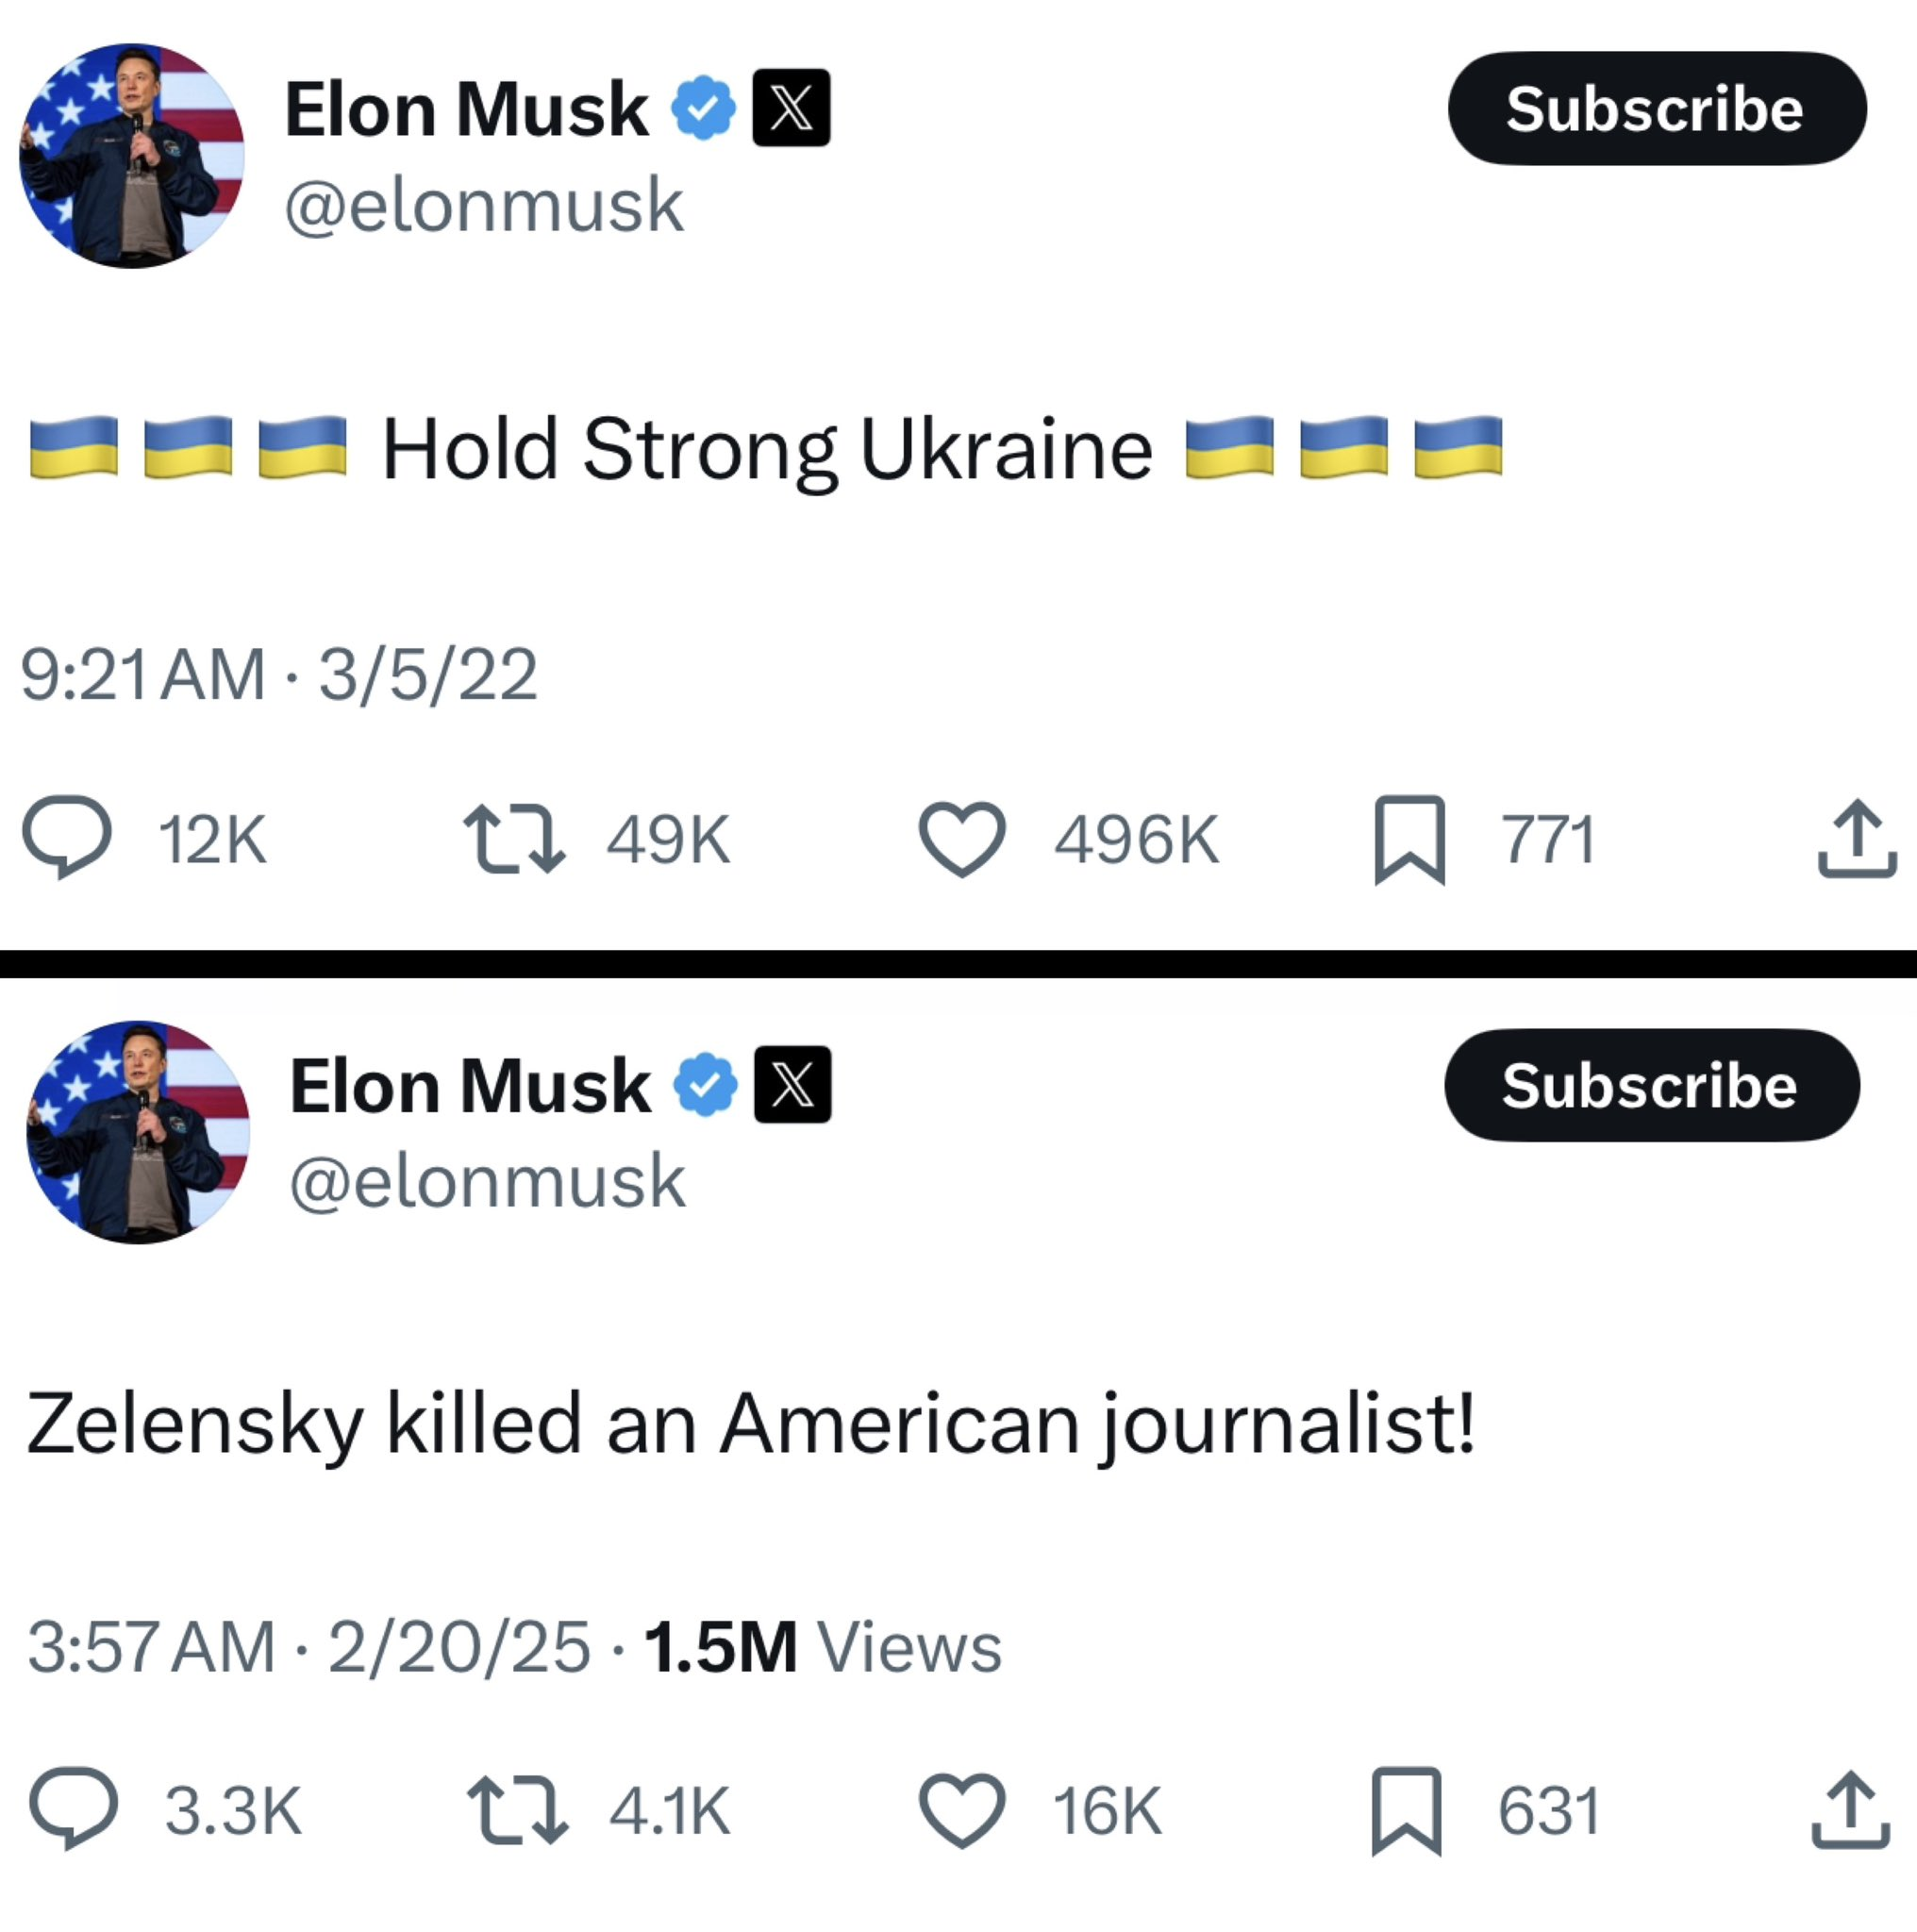Click the 9:21 AM · 3/5/22 timestamp
The image size is (1917, 1932).
(279, 675)
